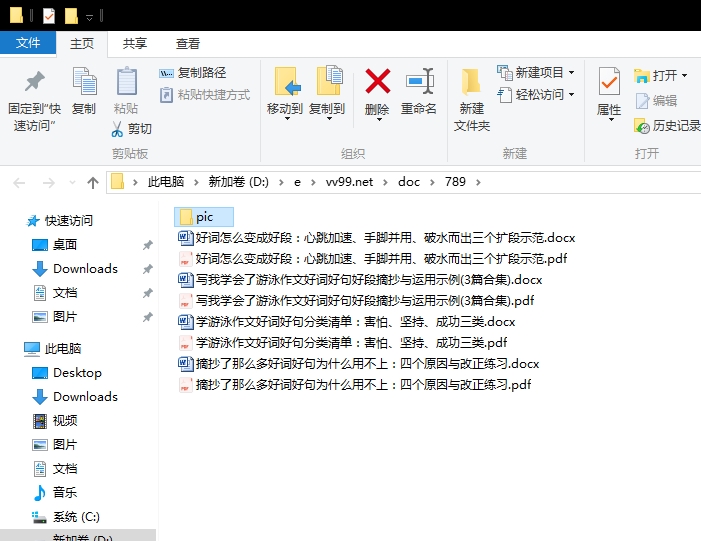Click doc in the address bar
Image resolution: width=701 pixels, height=541 pixels.
[x=409, y=182]
